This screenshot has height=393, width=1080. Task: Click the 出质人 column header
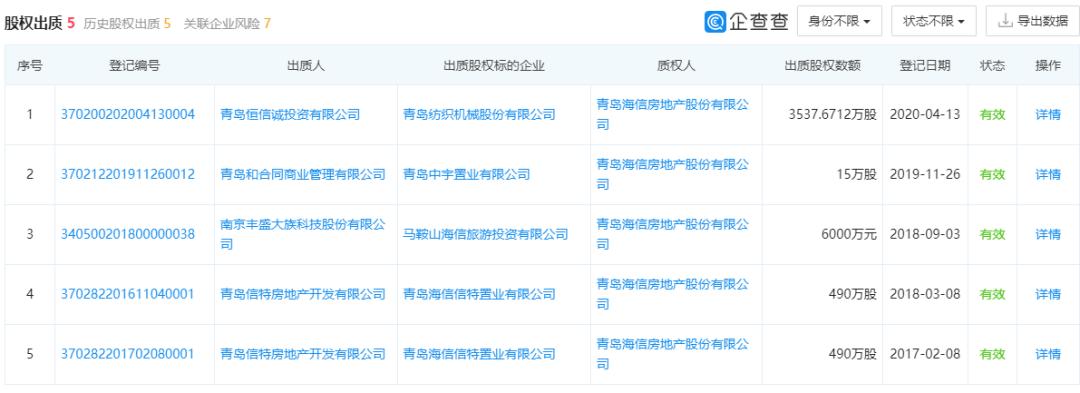click(306, 66)
